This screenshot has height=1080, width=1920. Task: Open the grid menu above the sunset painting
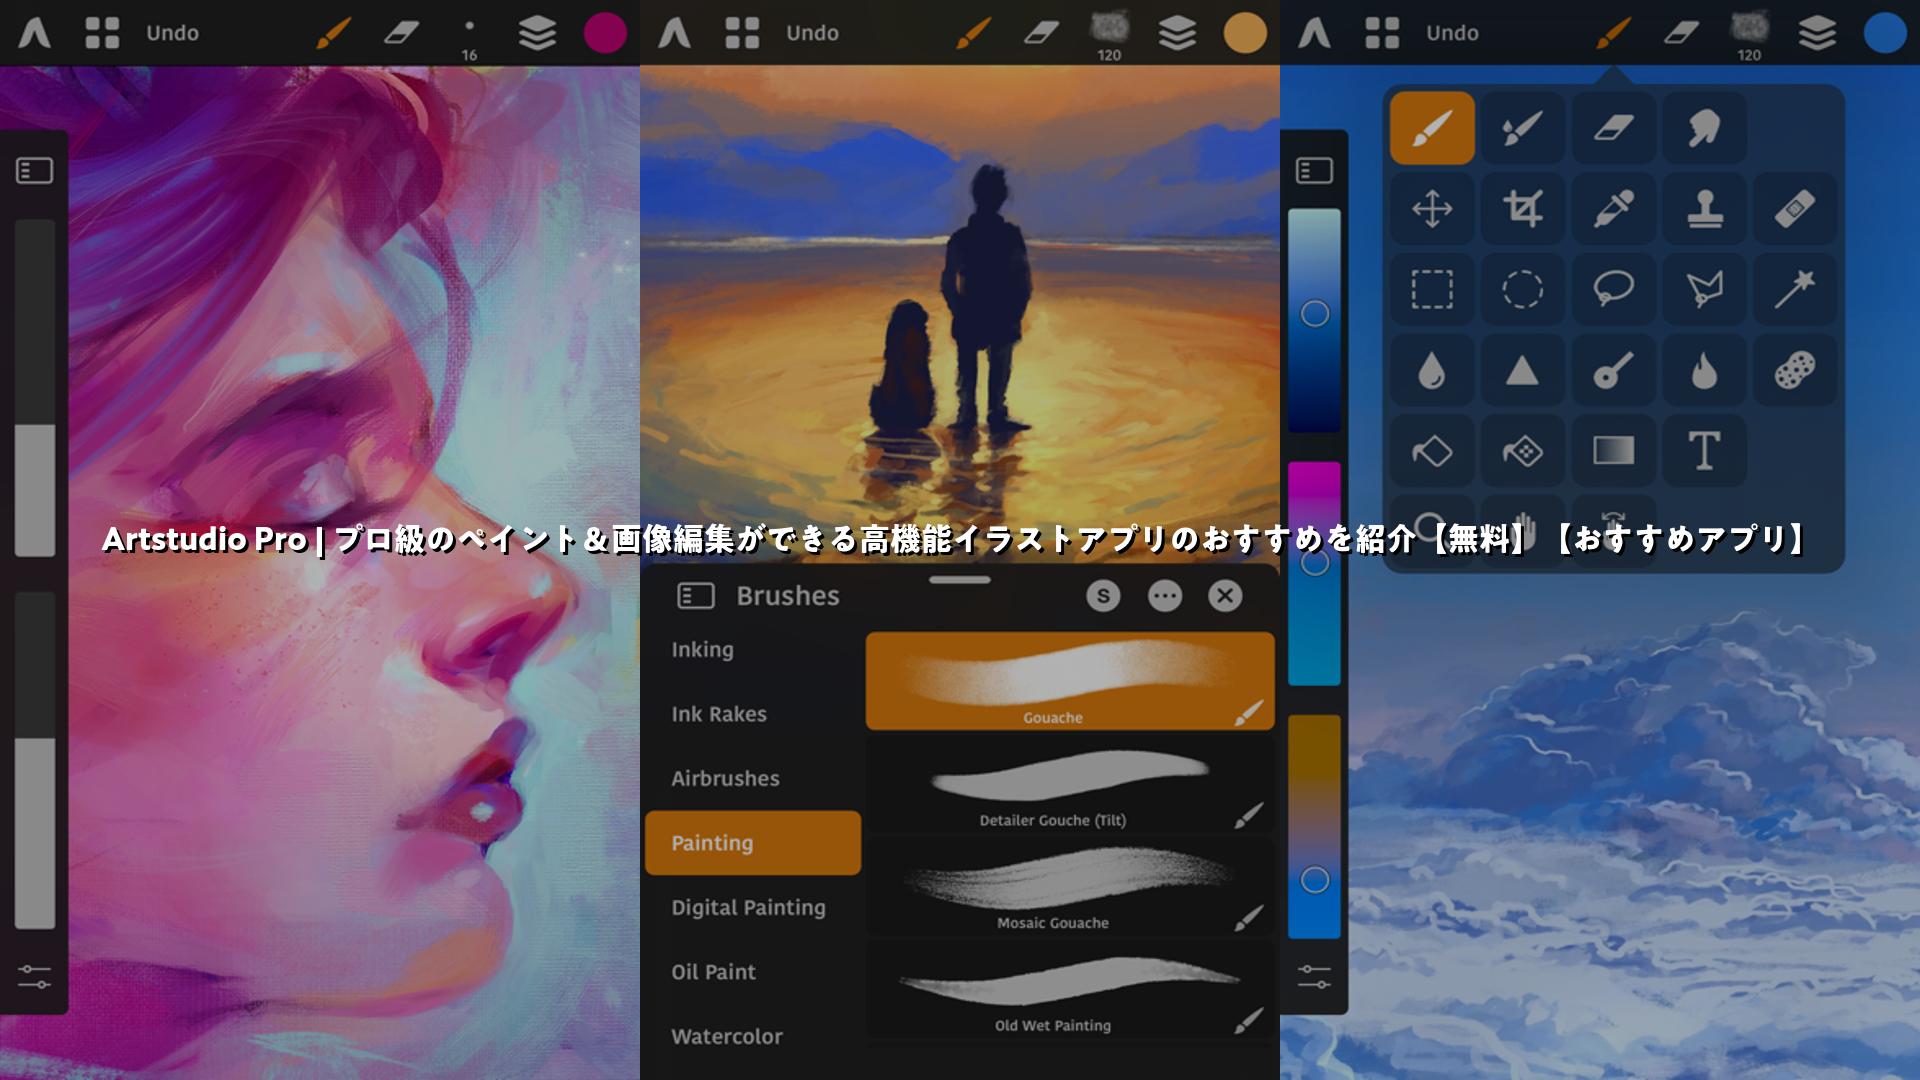pos(742,33)
